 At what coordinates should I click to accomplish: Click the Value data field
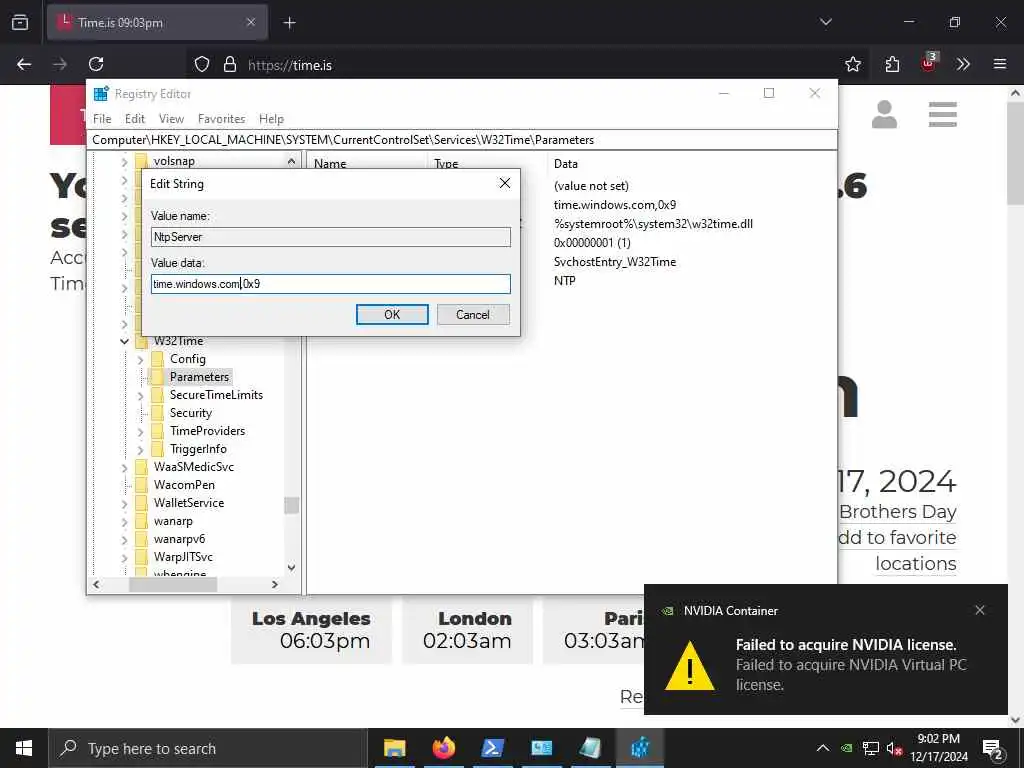click(x=330, y=283)
